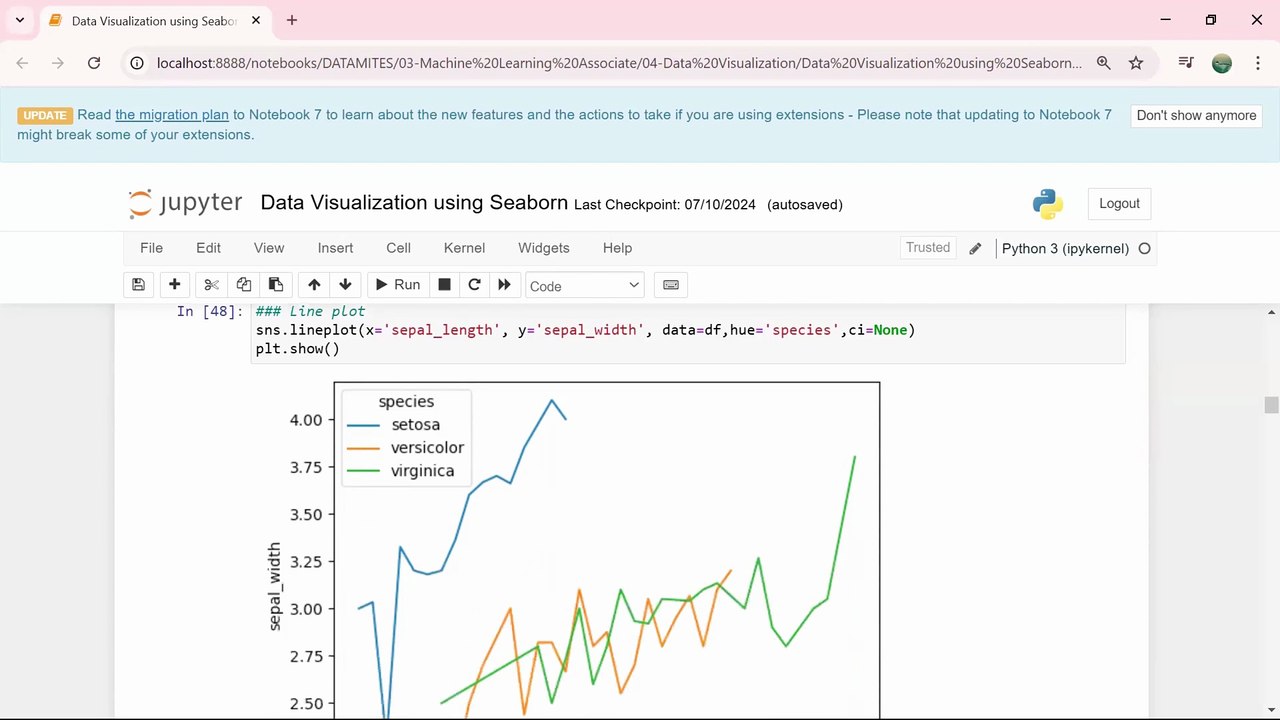Click the pencil edit mode icon
The image size is (1280, 720).
(x=975, y=248)
